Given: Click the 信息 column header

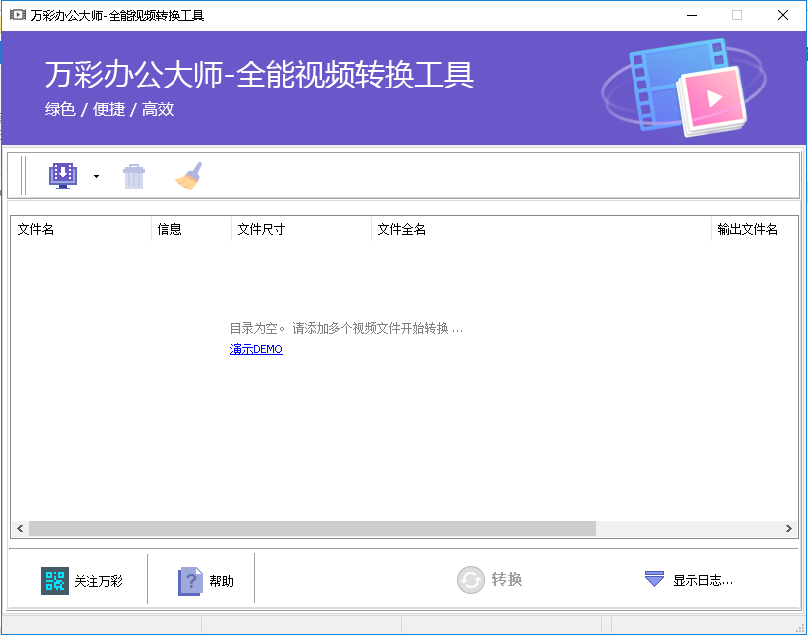Looking at the screenshot, I should coord(170,229).
